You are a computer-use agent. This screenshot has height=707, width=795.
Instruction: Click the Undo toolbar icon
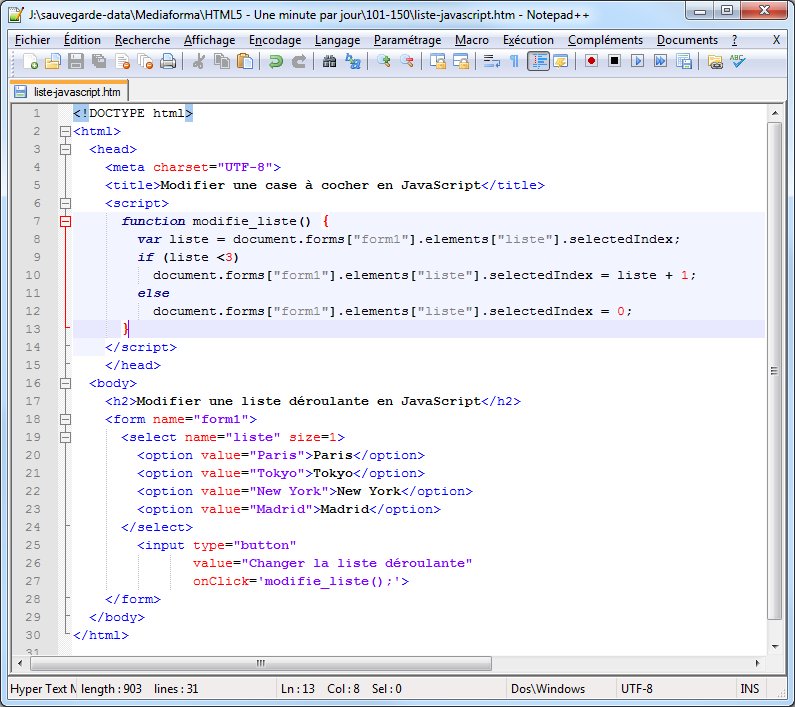pyautogui.click(x=275, y=62)
